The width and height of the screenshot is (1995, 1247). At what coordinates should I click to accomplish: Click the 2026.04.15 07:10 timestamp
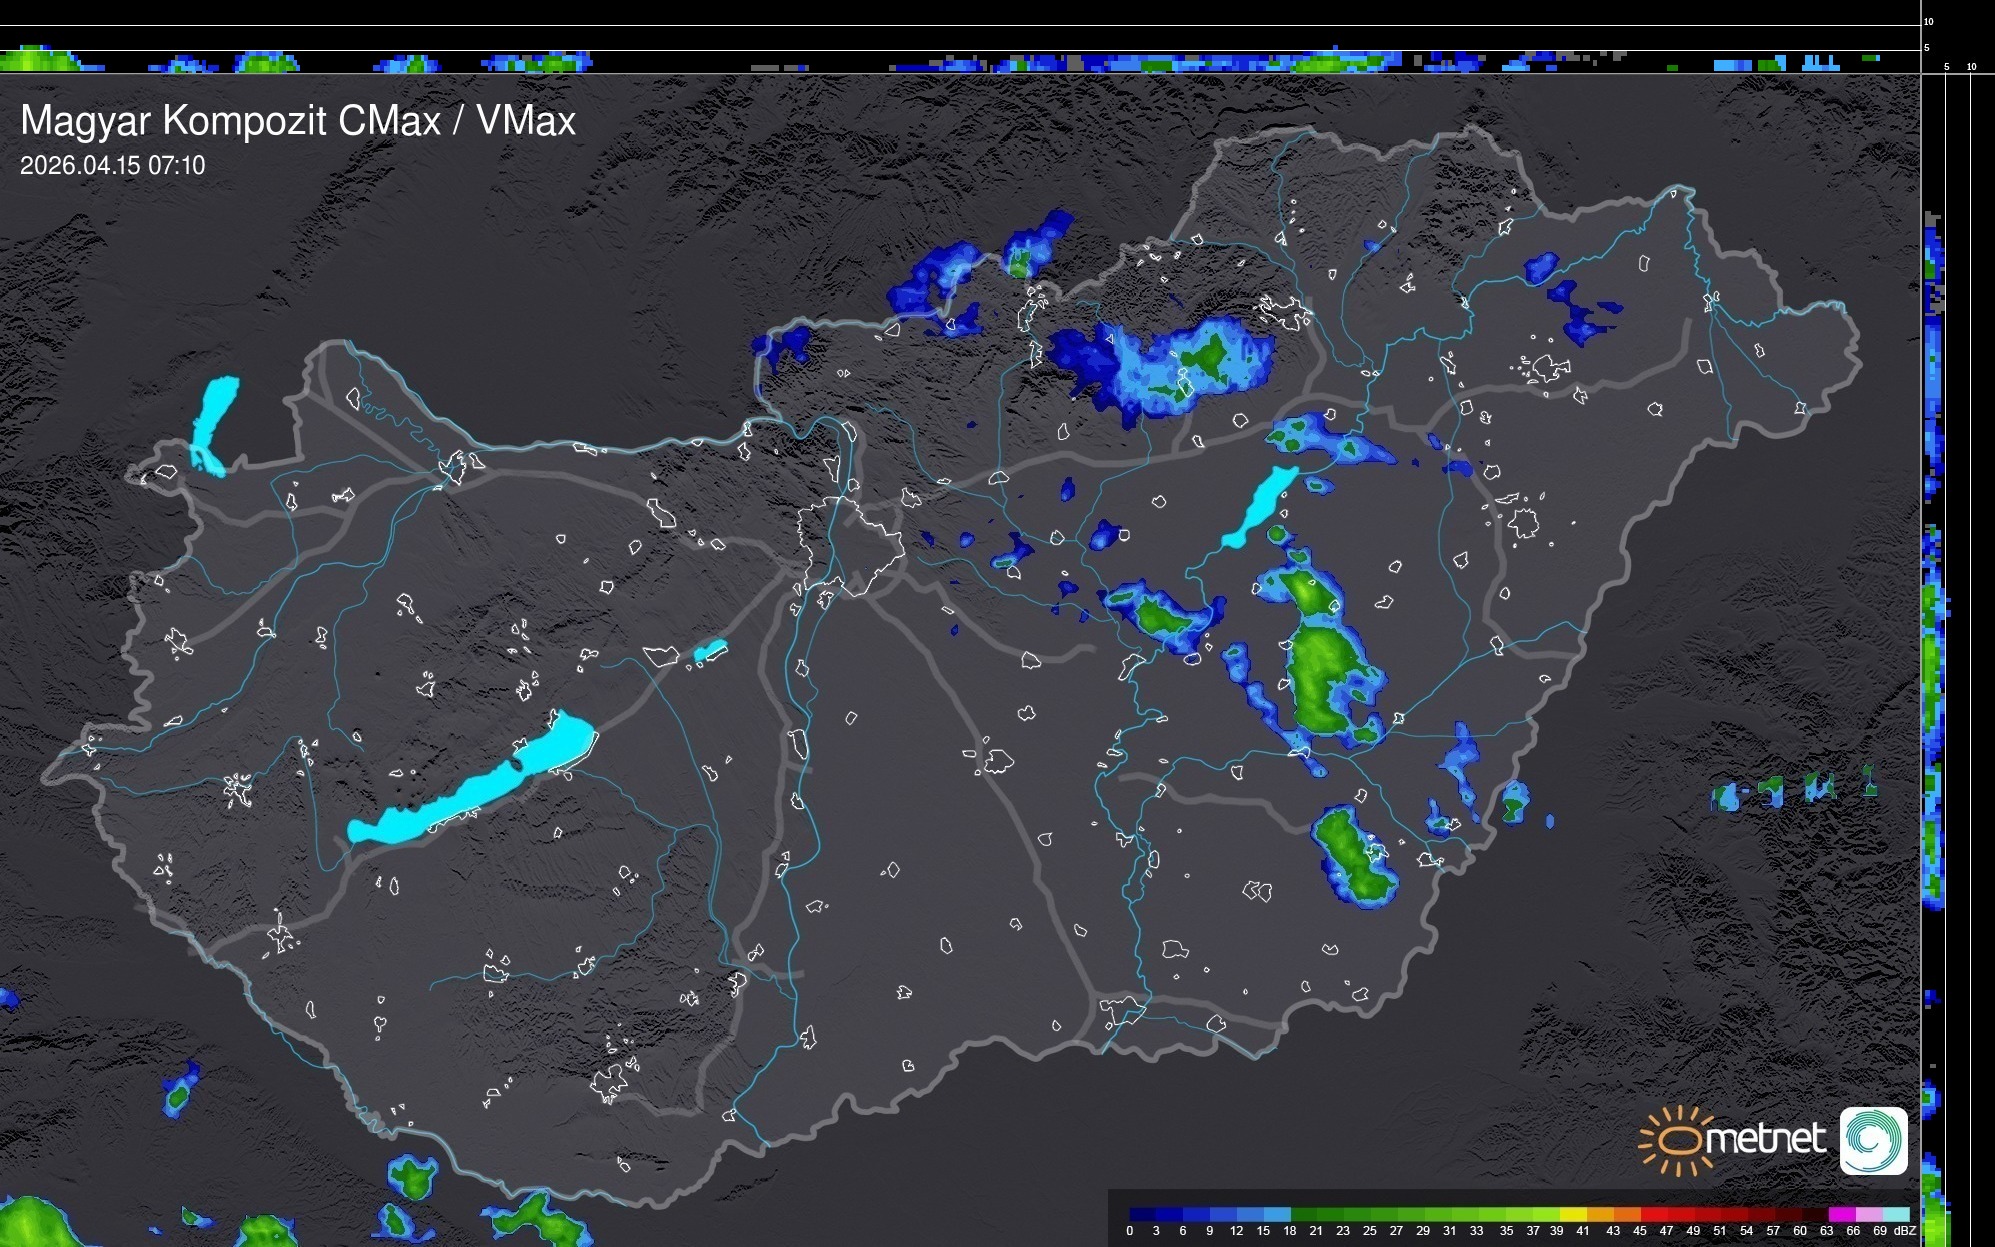point(112,166)
